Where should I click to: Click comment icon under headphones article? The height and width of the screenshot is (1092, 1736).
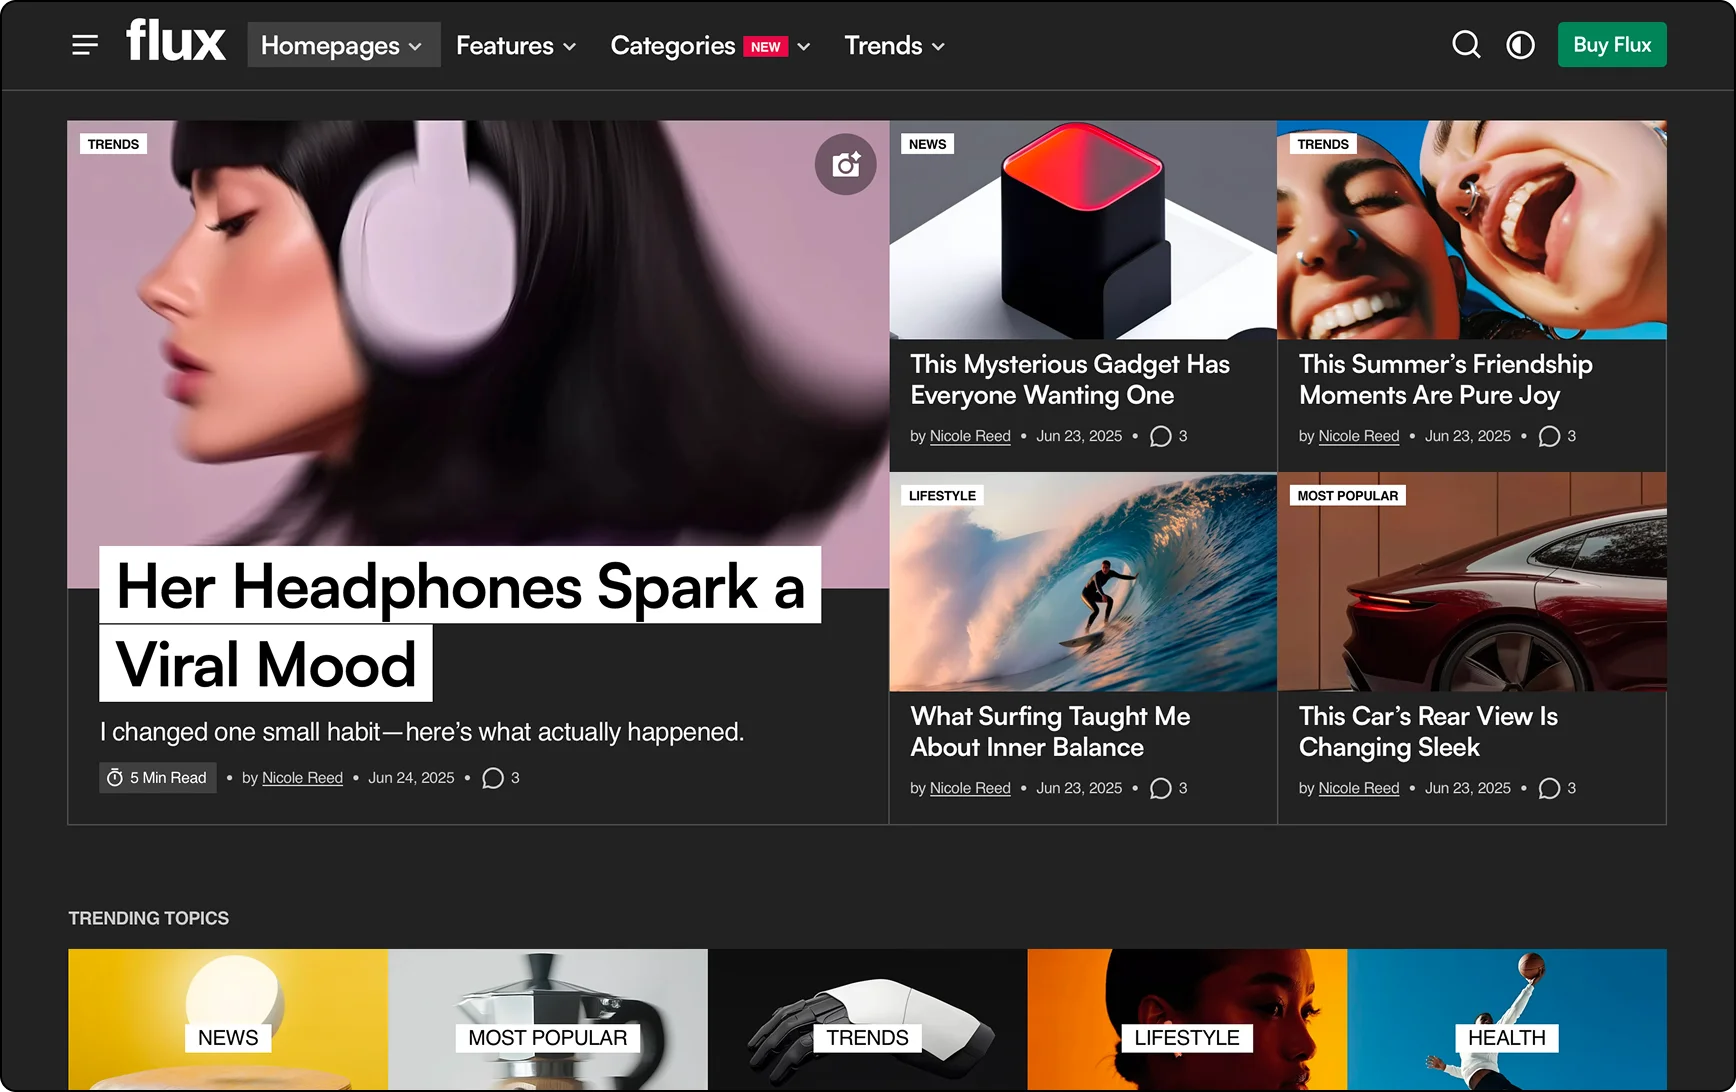(493, 778)
